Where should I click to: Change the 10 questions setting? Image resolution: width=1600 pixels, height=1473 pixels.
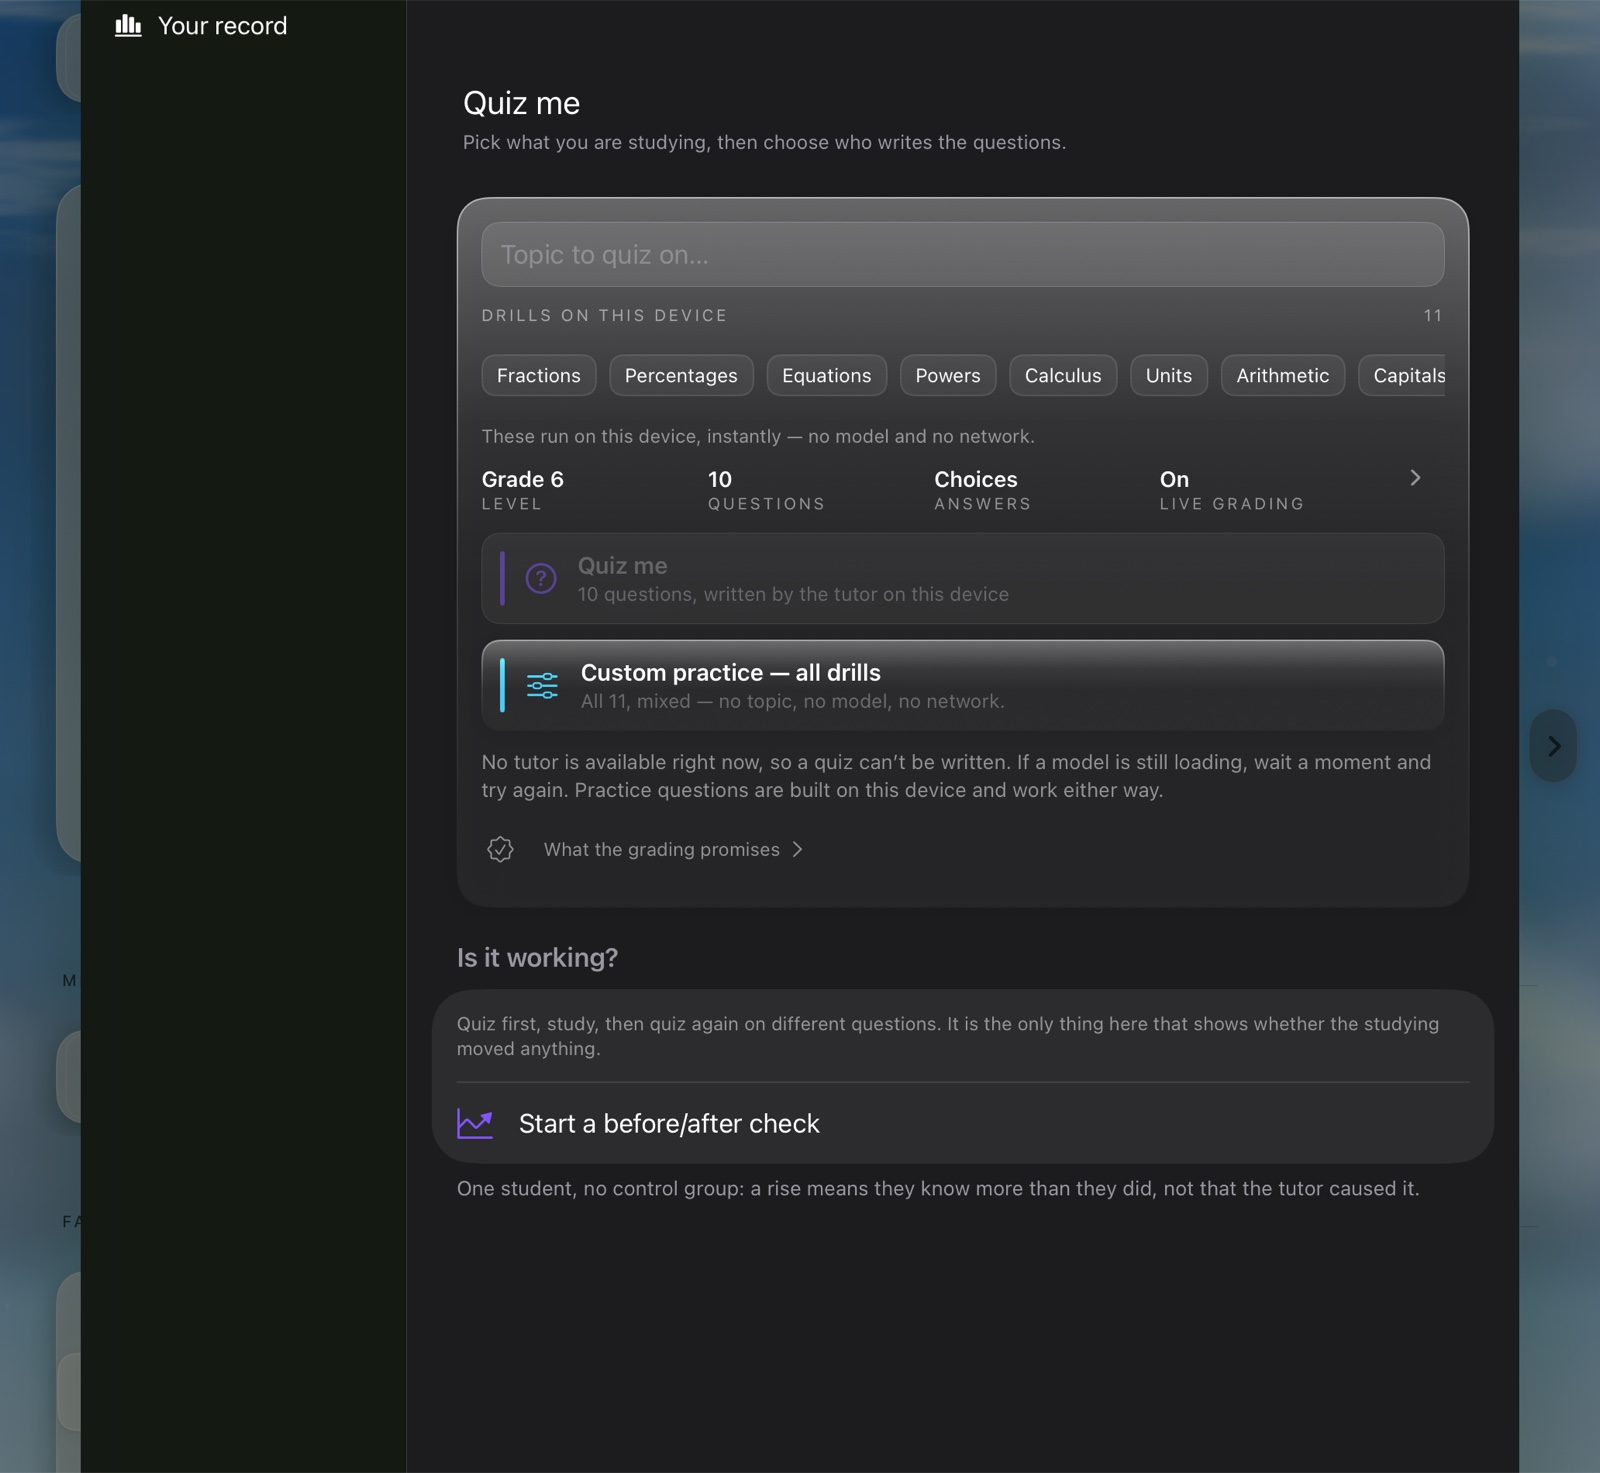pyautogui.click(x=766, y=490)
